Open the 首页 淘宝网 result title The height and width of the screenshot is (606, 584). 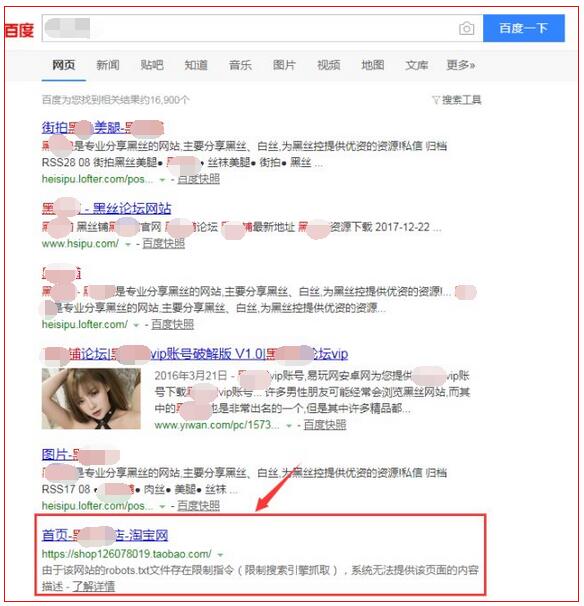(x=105, y=535)
